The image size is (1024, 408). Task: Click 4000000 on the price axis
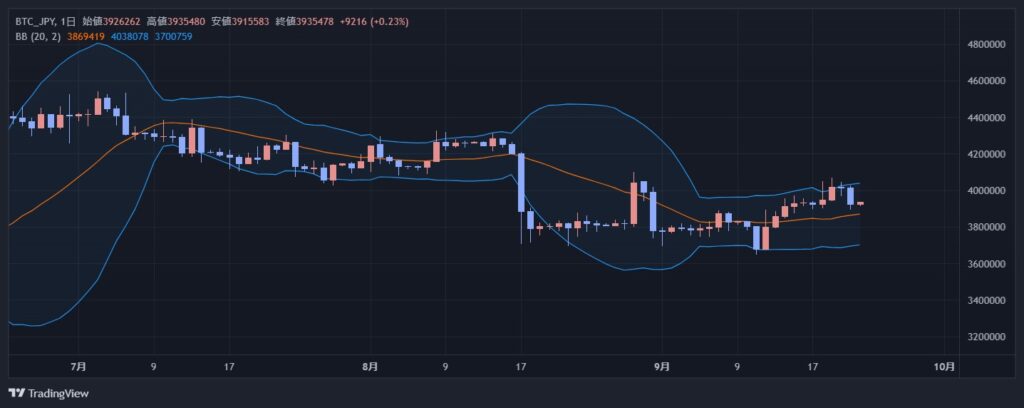tap(989, 191)
